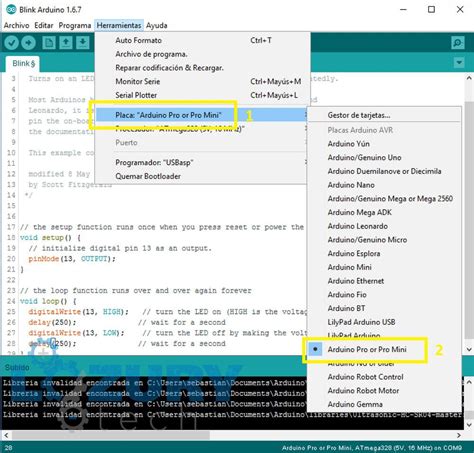The image size is (474, 453).
Task: Select the Arduino/Genuino Micro board
Action: [x=384, y=239]
